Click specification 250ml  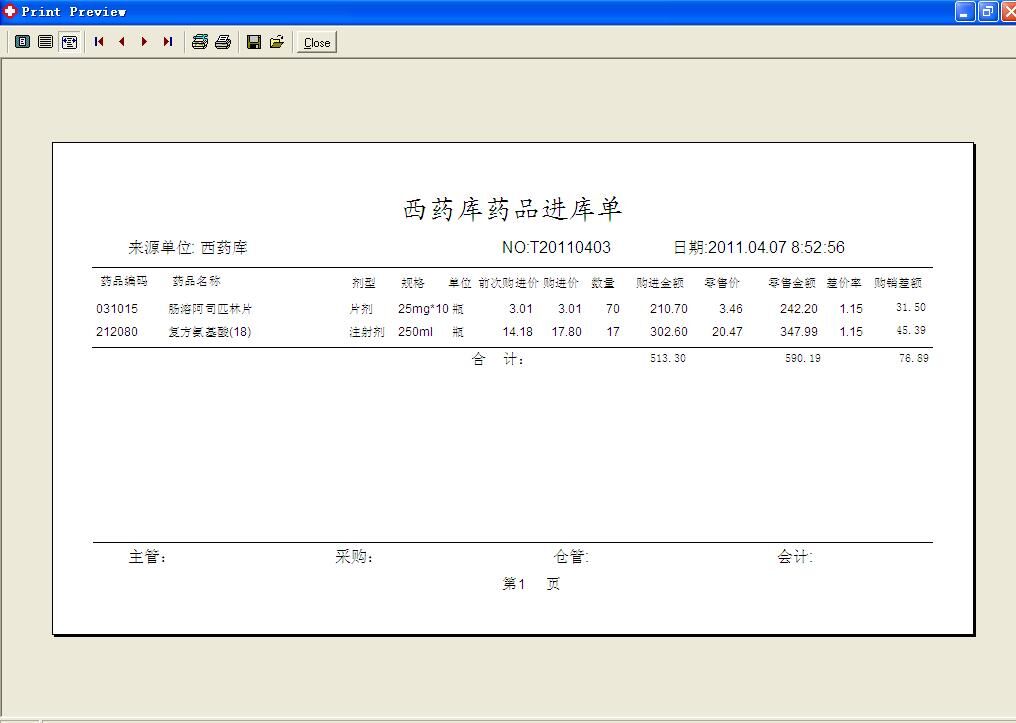pos(415,332)
